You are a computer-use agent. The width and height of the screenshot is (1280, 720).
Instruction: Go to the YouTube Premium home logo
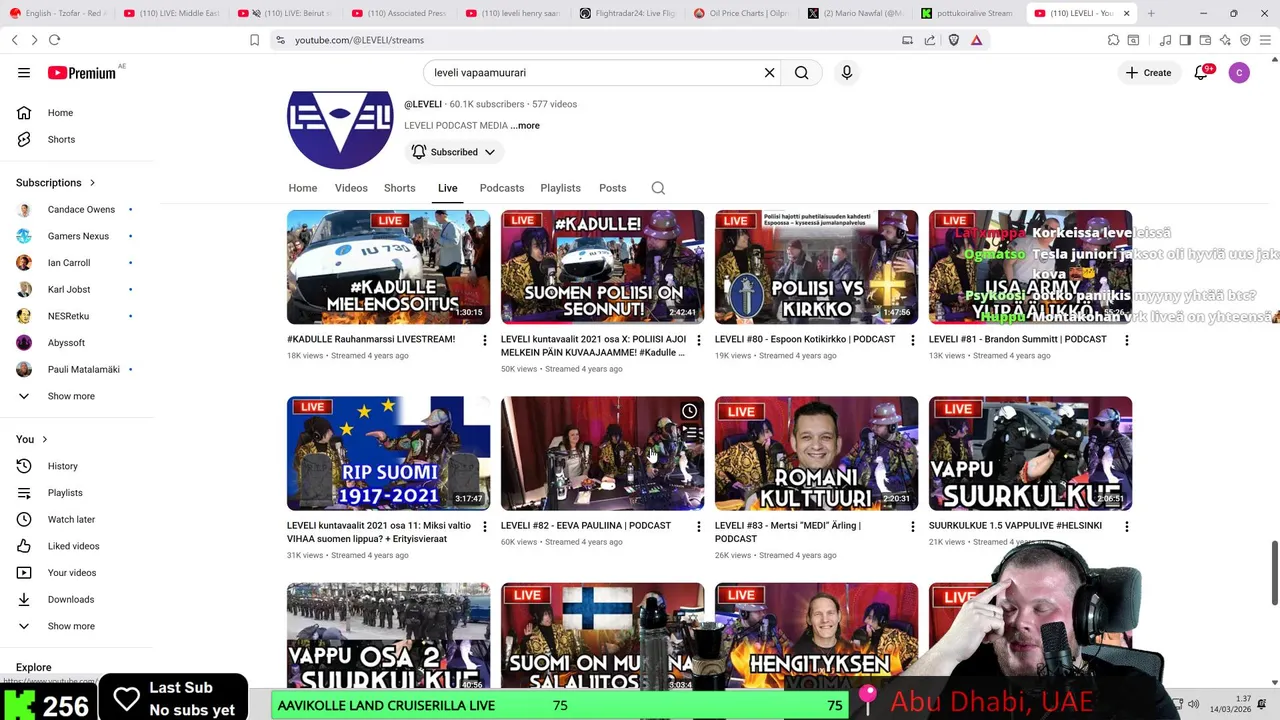[x=82, y=73]
